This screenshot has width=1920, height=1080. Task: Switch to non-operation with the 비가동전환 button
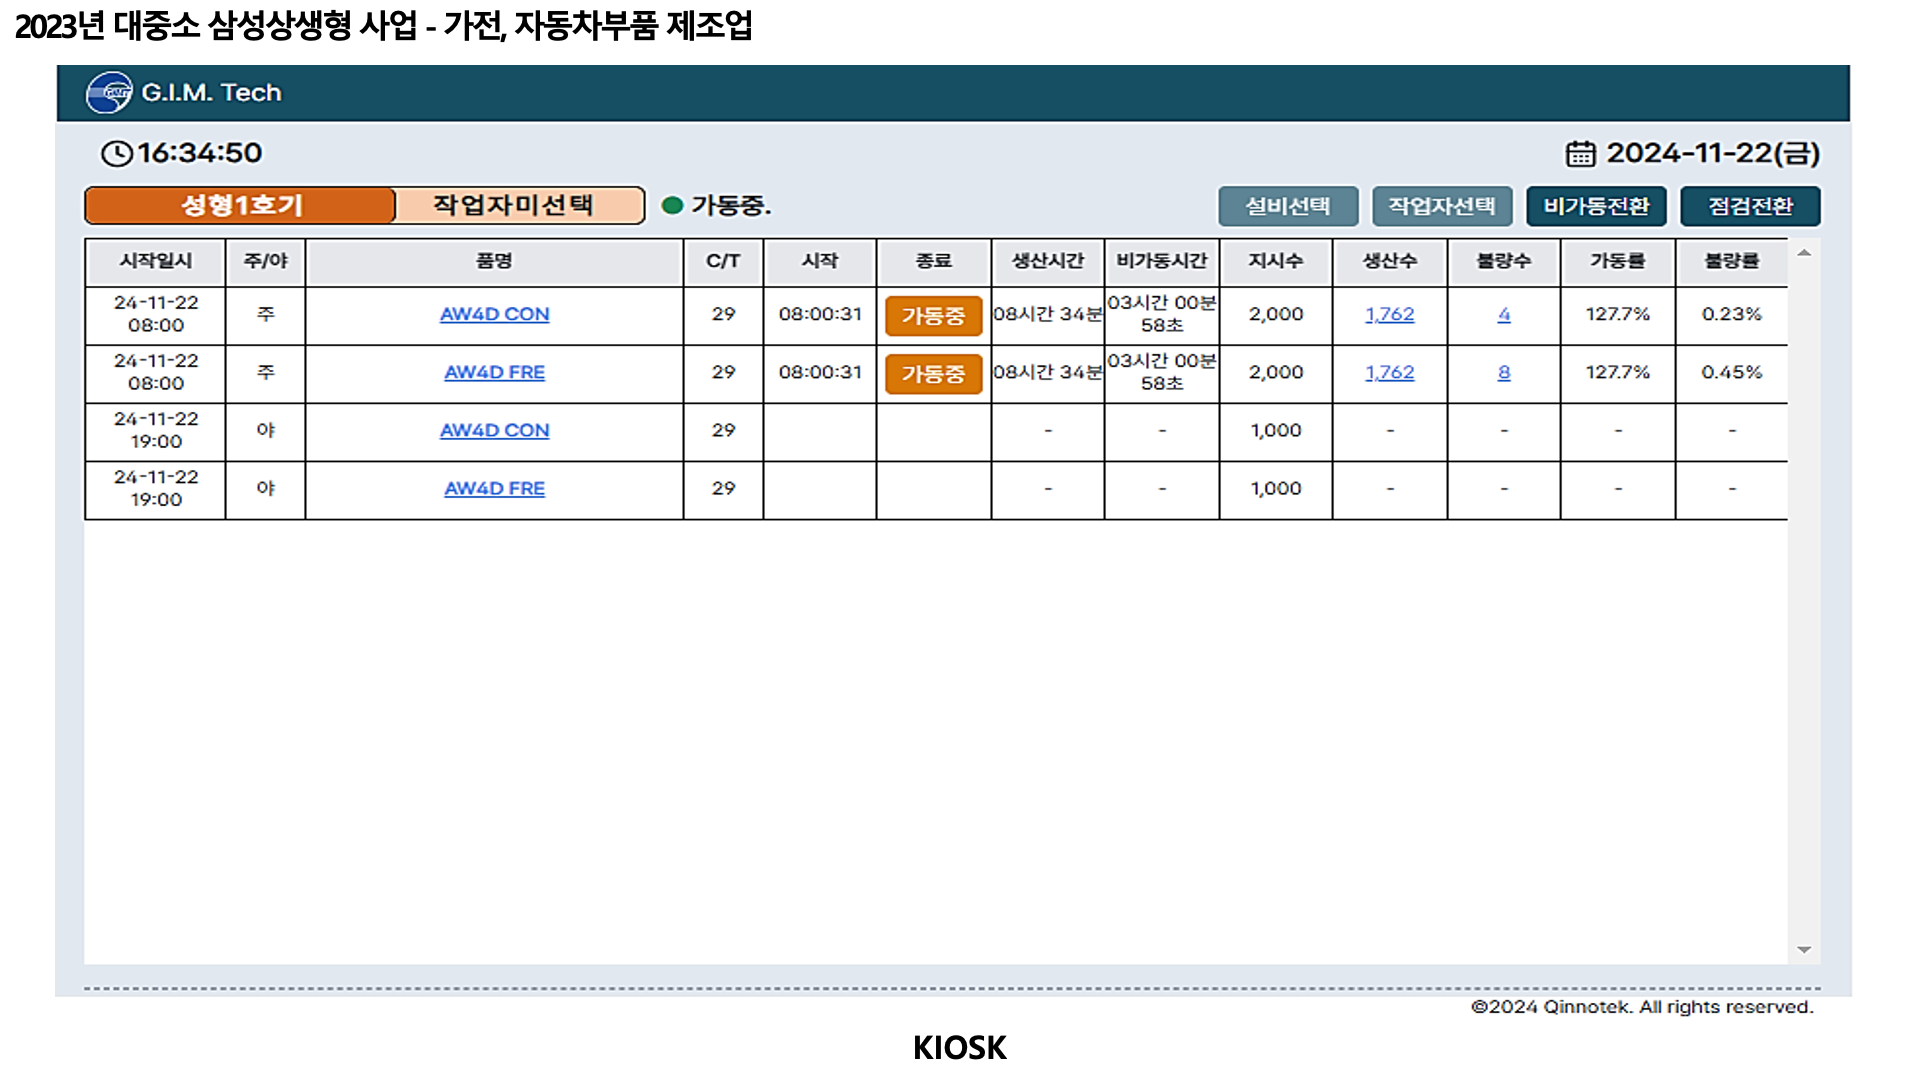click(1595, 206)
